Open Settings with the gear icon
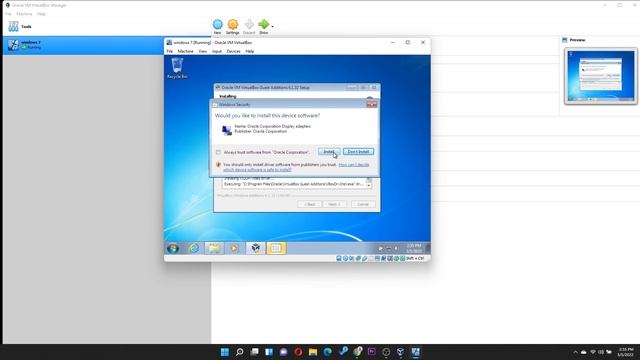Image resolution: width=640 pixels, height=360 pixels. [233, 25]
